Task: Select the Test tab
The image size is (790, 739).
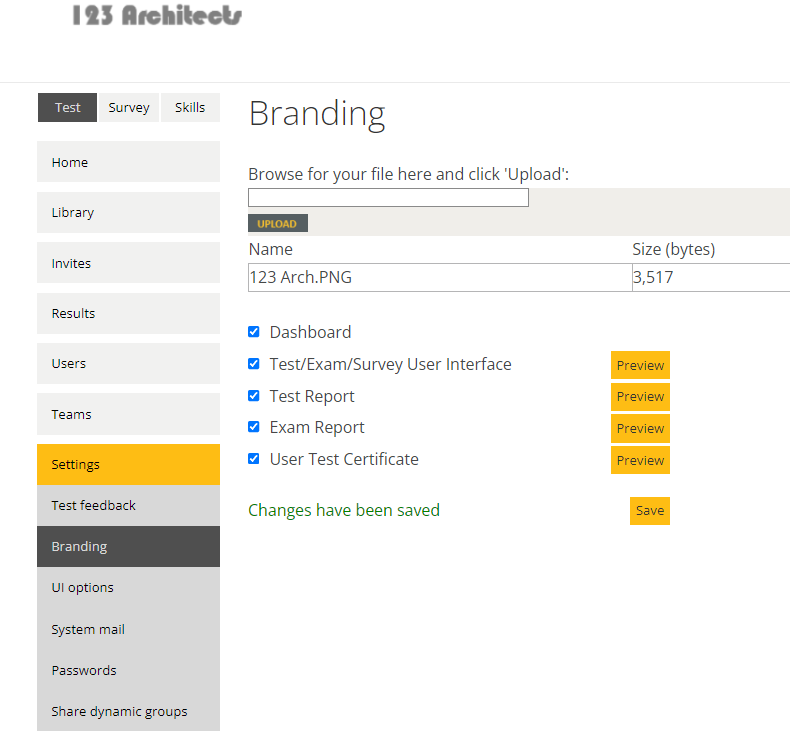Action: [68, 107]
